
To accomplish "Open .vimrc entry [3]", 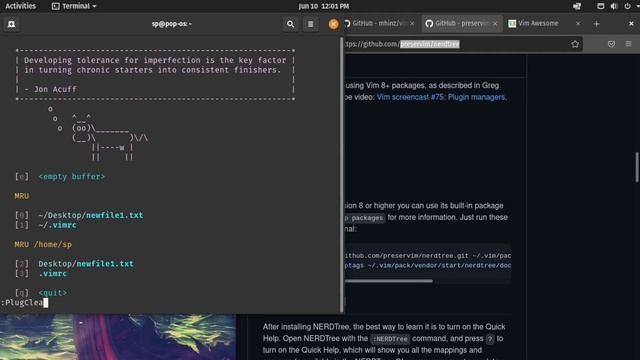I will click(52, 273).
